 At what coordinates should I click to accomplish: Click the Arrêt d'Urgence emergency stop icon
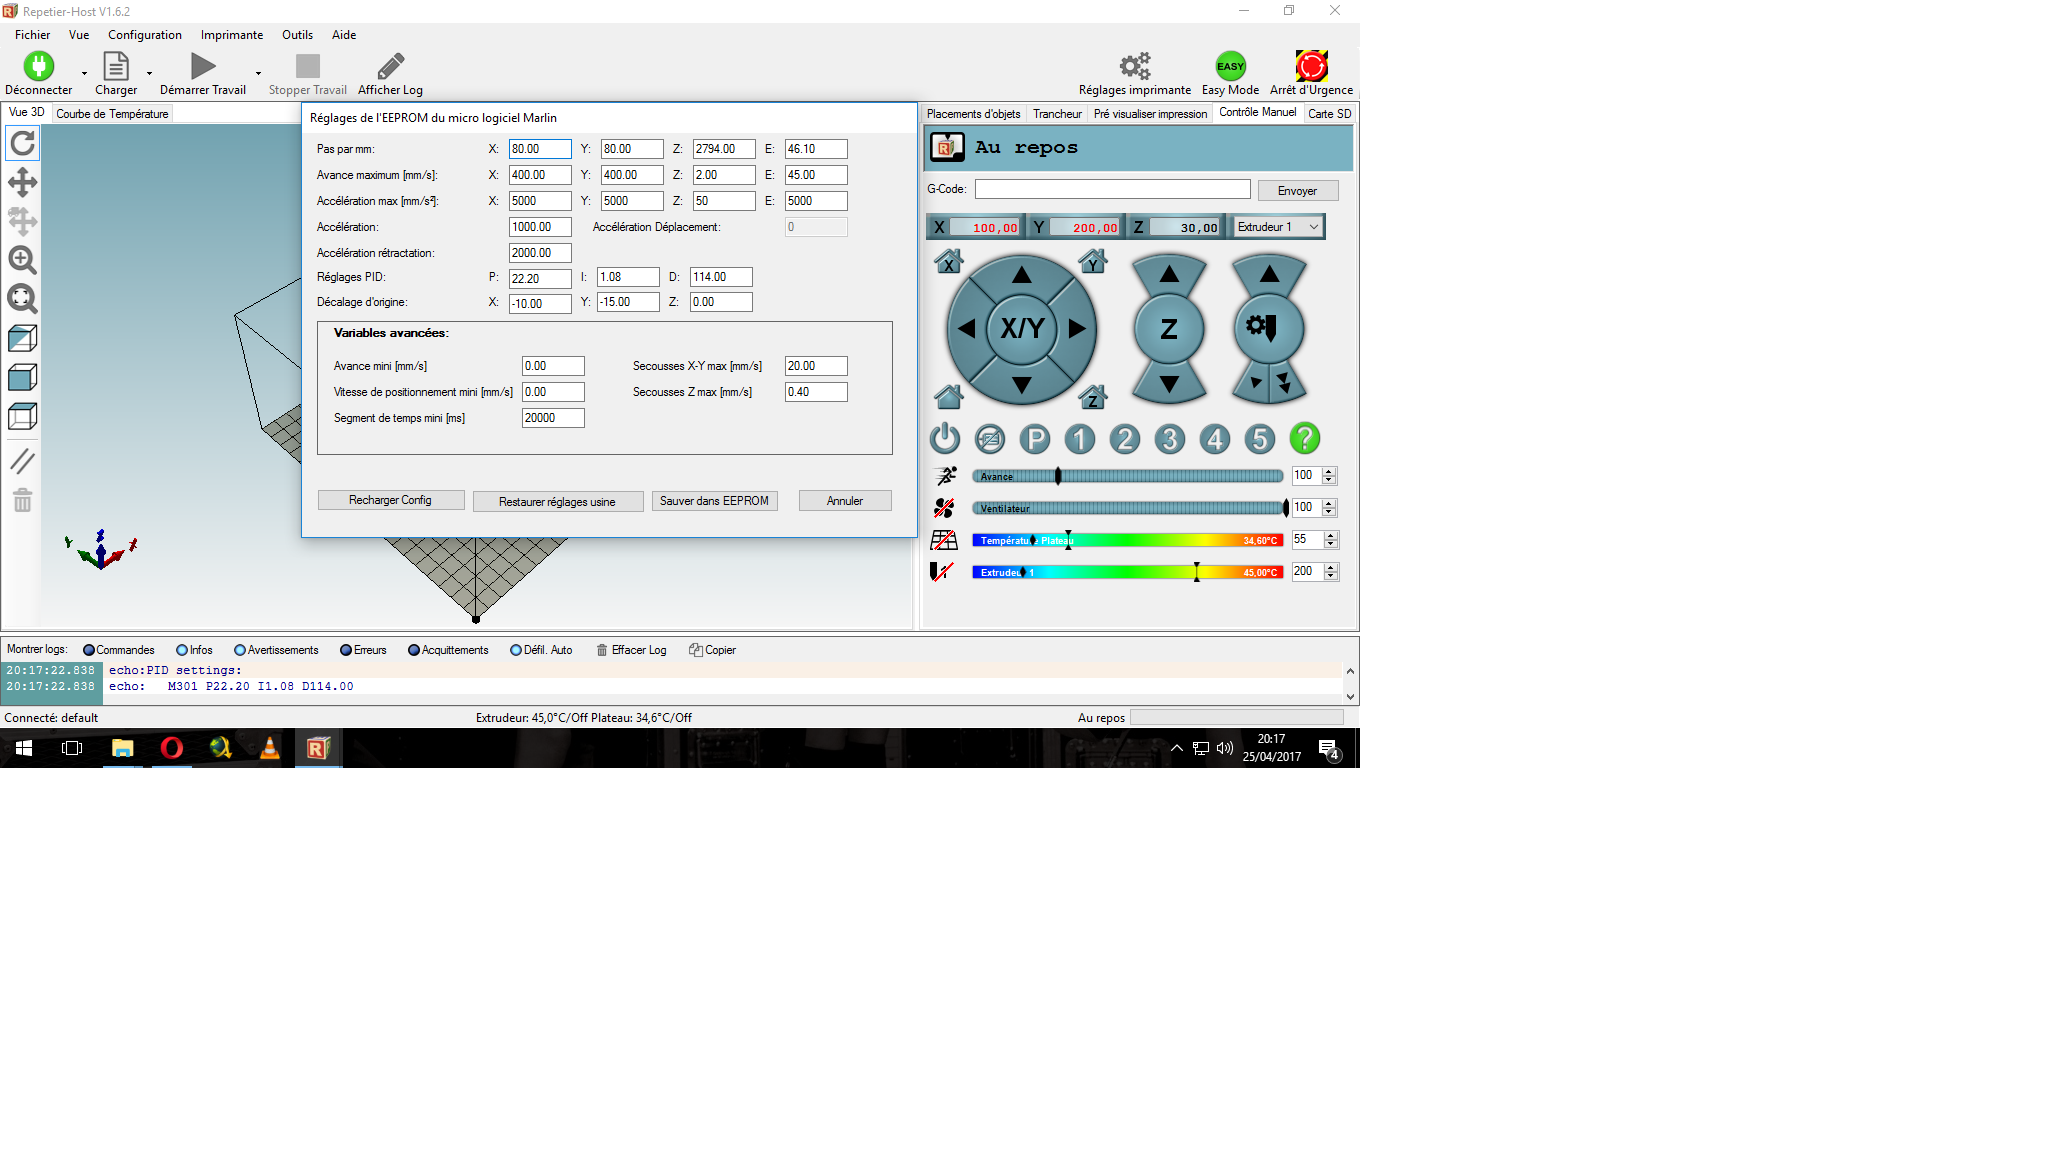(1311, 67)
